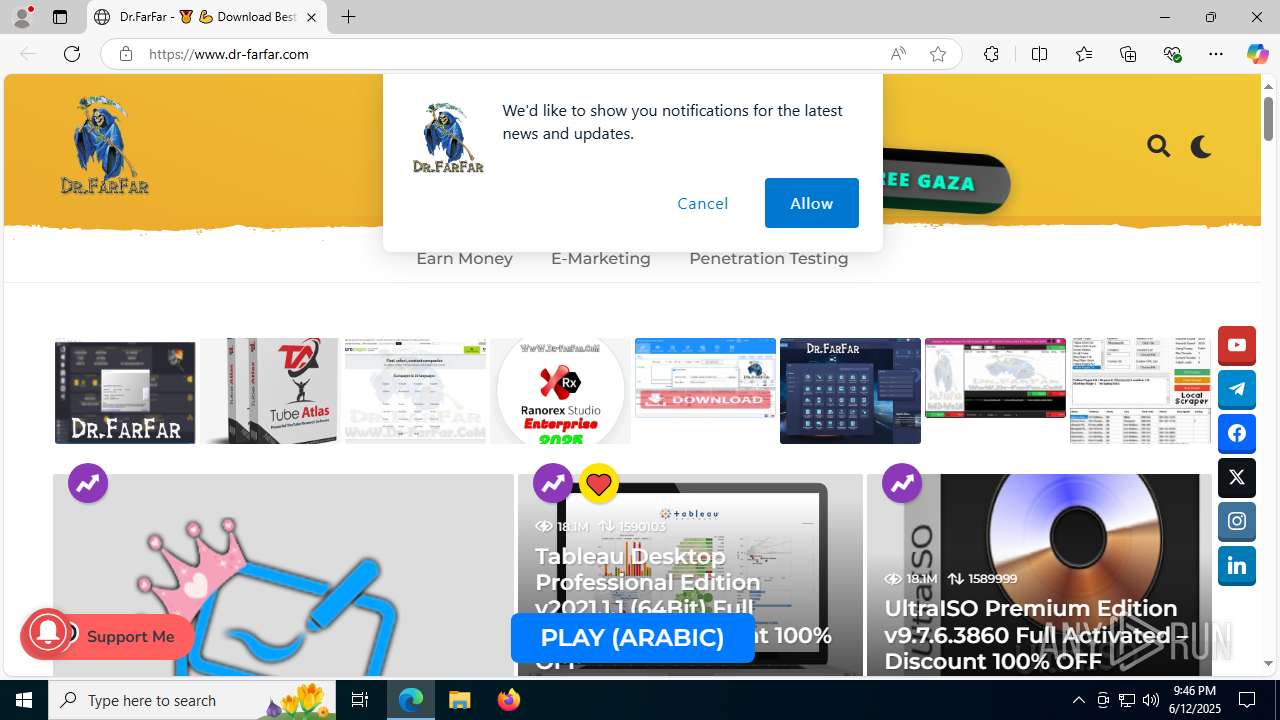The image size is (1280, 720).
Task: Open the LinkedIn social link
Action: pyautogui.click(x=1237, y=566)
